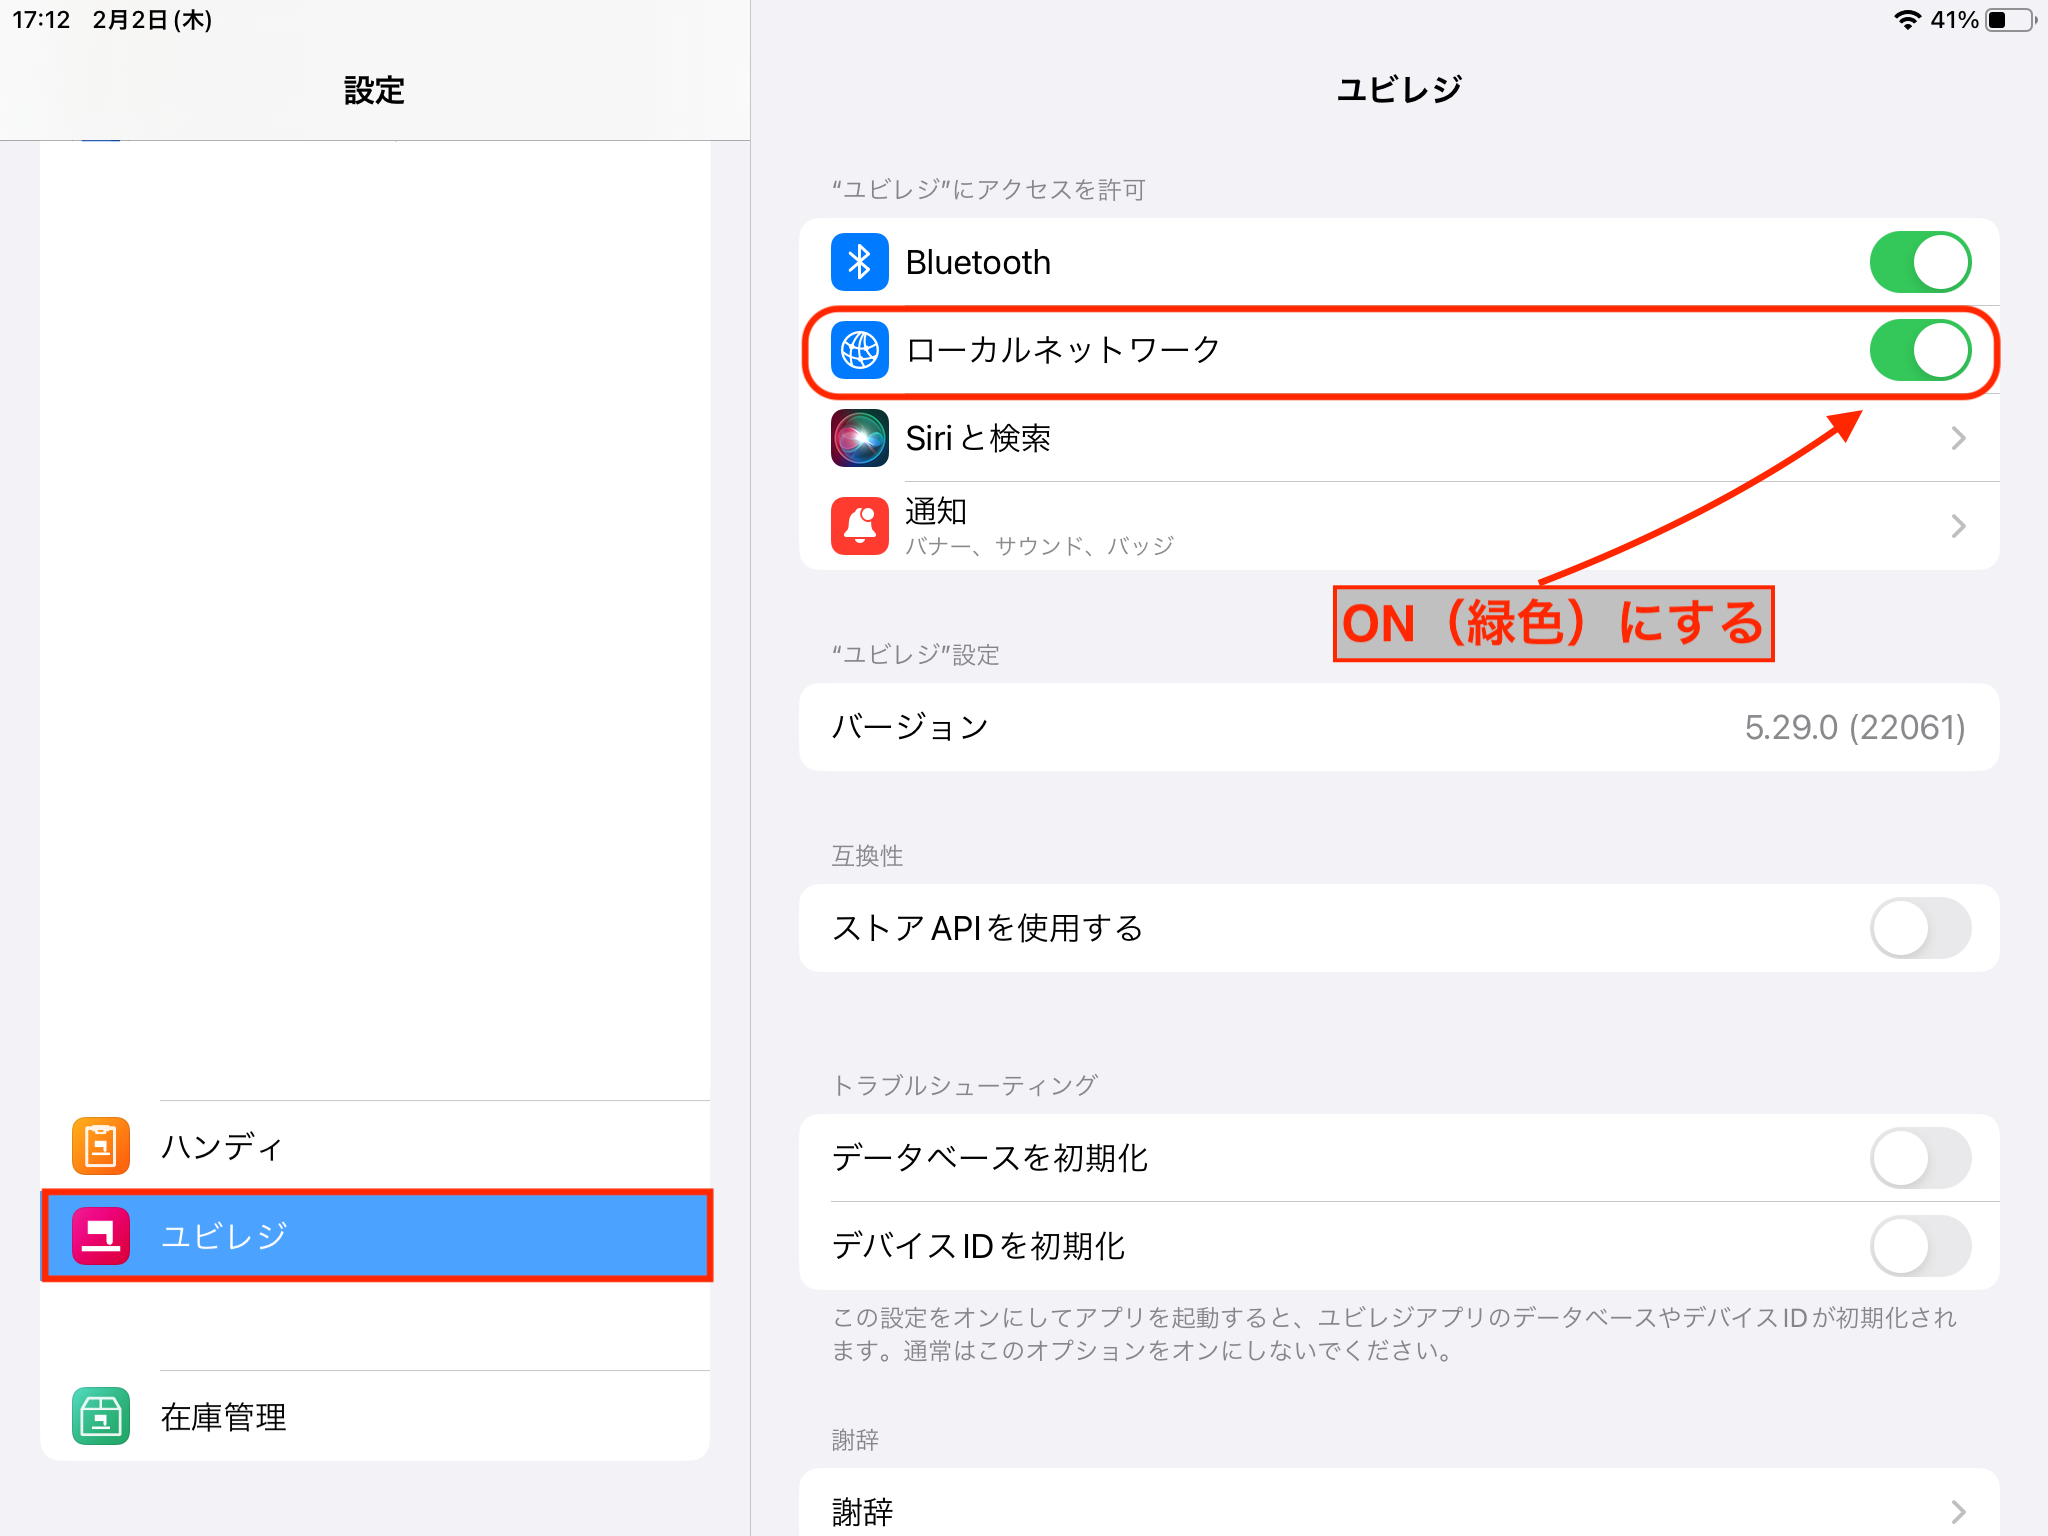Tap the green 在庫管理 app icon
Image resolution: width=2048 pixels, height=1536 pixels.
click(101, 1416)
